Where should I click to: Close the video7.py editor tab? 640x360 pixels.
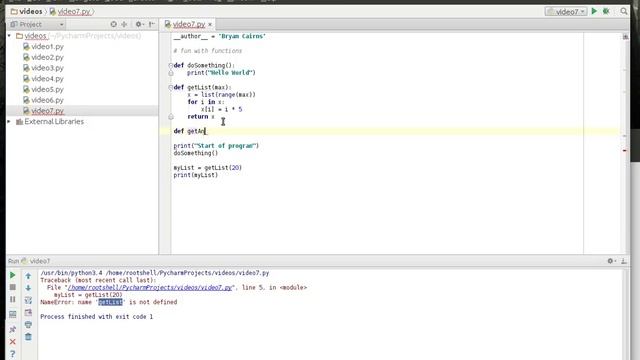(x=210, y=24)
